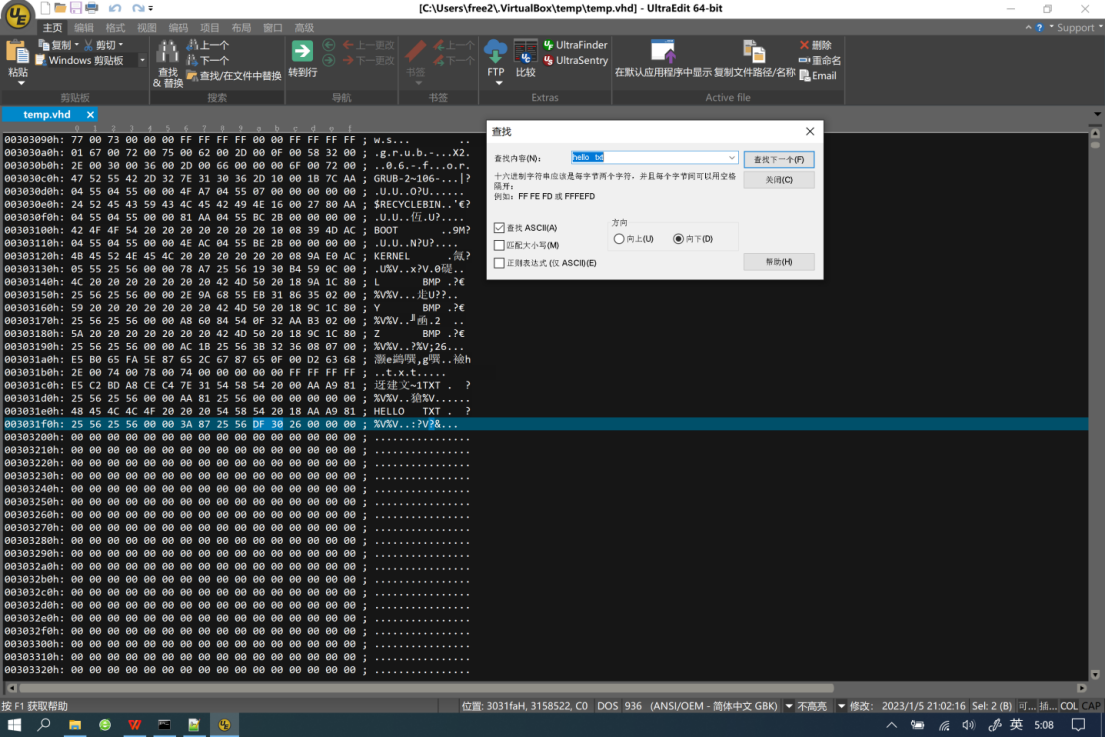Open the UltraEdit application menu logo
This screenshot has width=1106, height=737.
(17, 16)
